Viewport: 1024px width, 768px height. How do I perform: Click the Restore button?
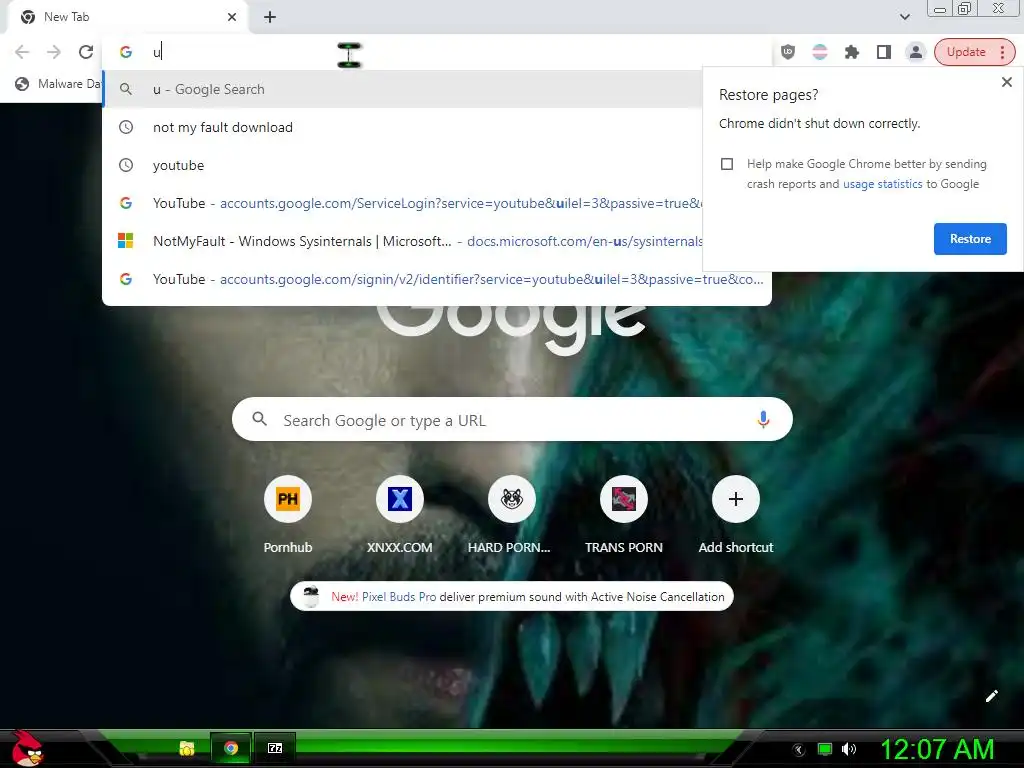pyautogui.click(x=970, y=239)
